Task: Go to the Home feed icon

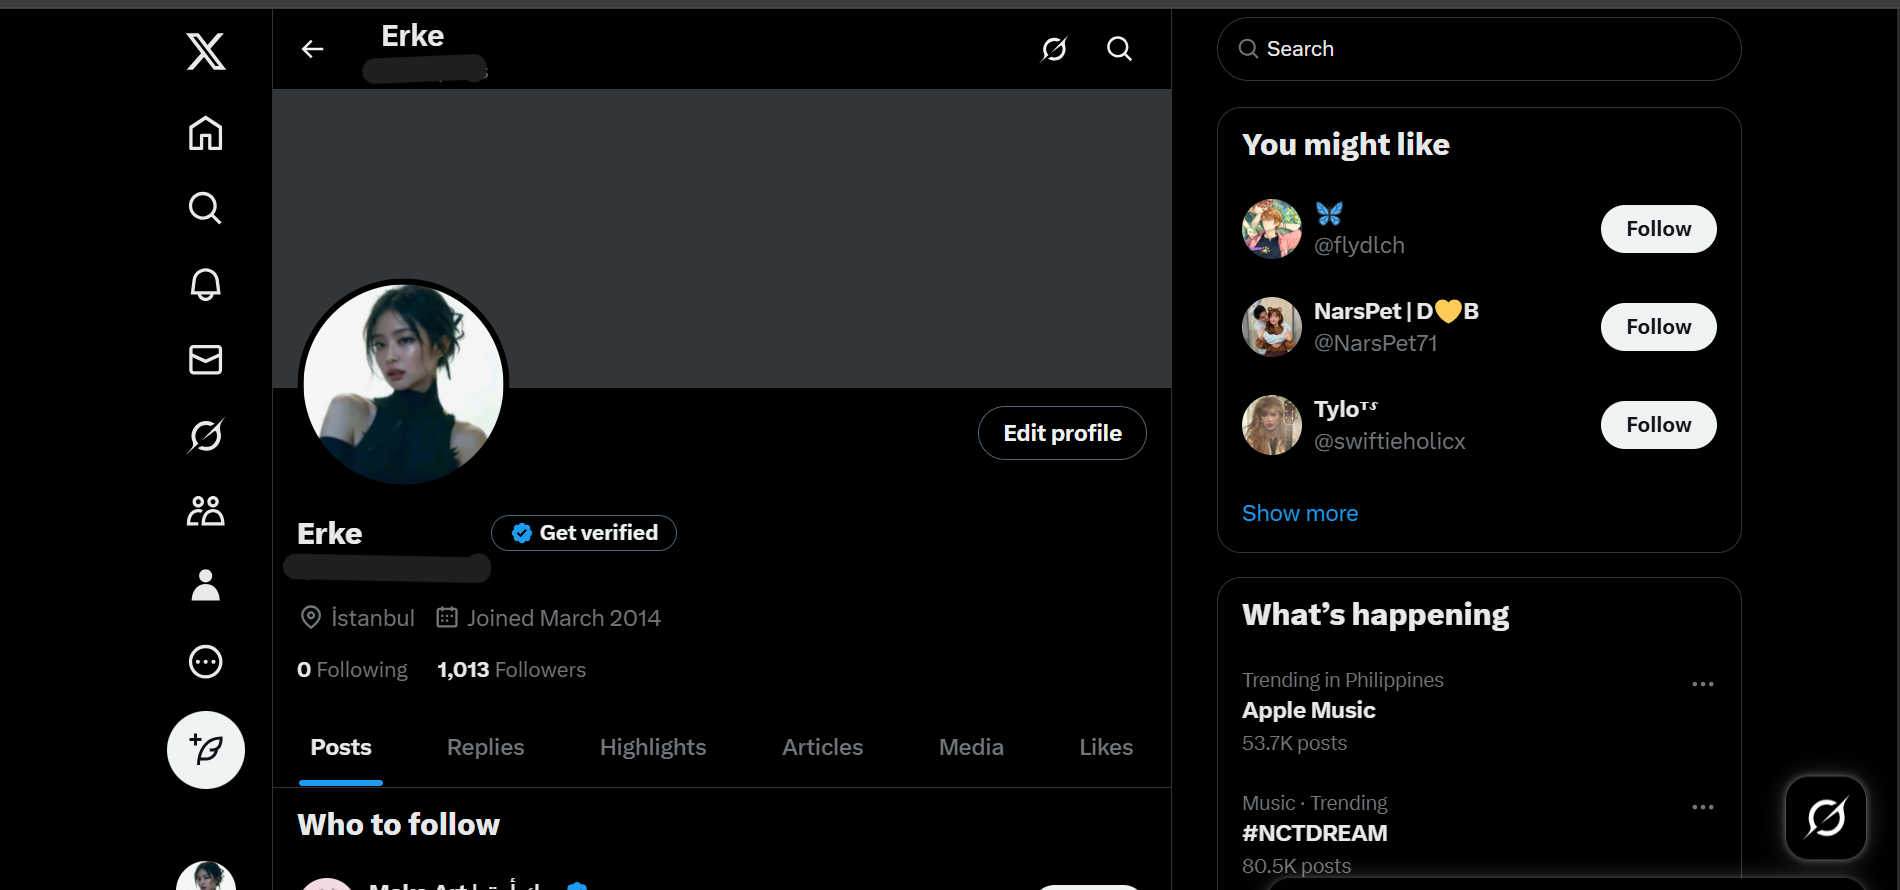Action: click(x=205, y=133)
